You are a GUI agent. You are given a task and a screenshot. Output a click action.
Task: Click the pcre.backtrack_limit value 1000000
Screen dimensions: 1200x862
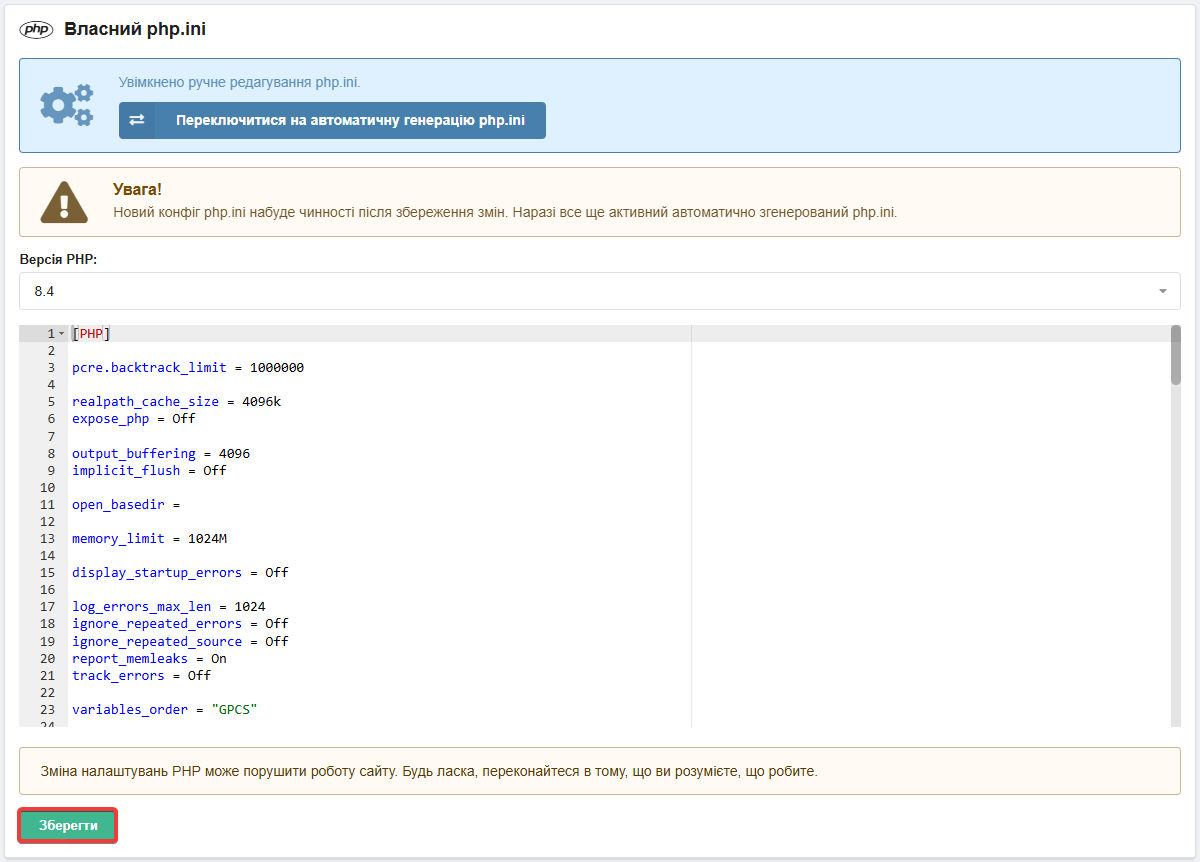(x=277, y=368)
